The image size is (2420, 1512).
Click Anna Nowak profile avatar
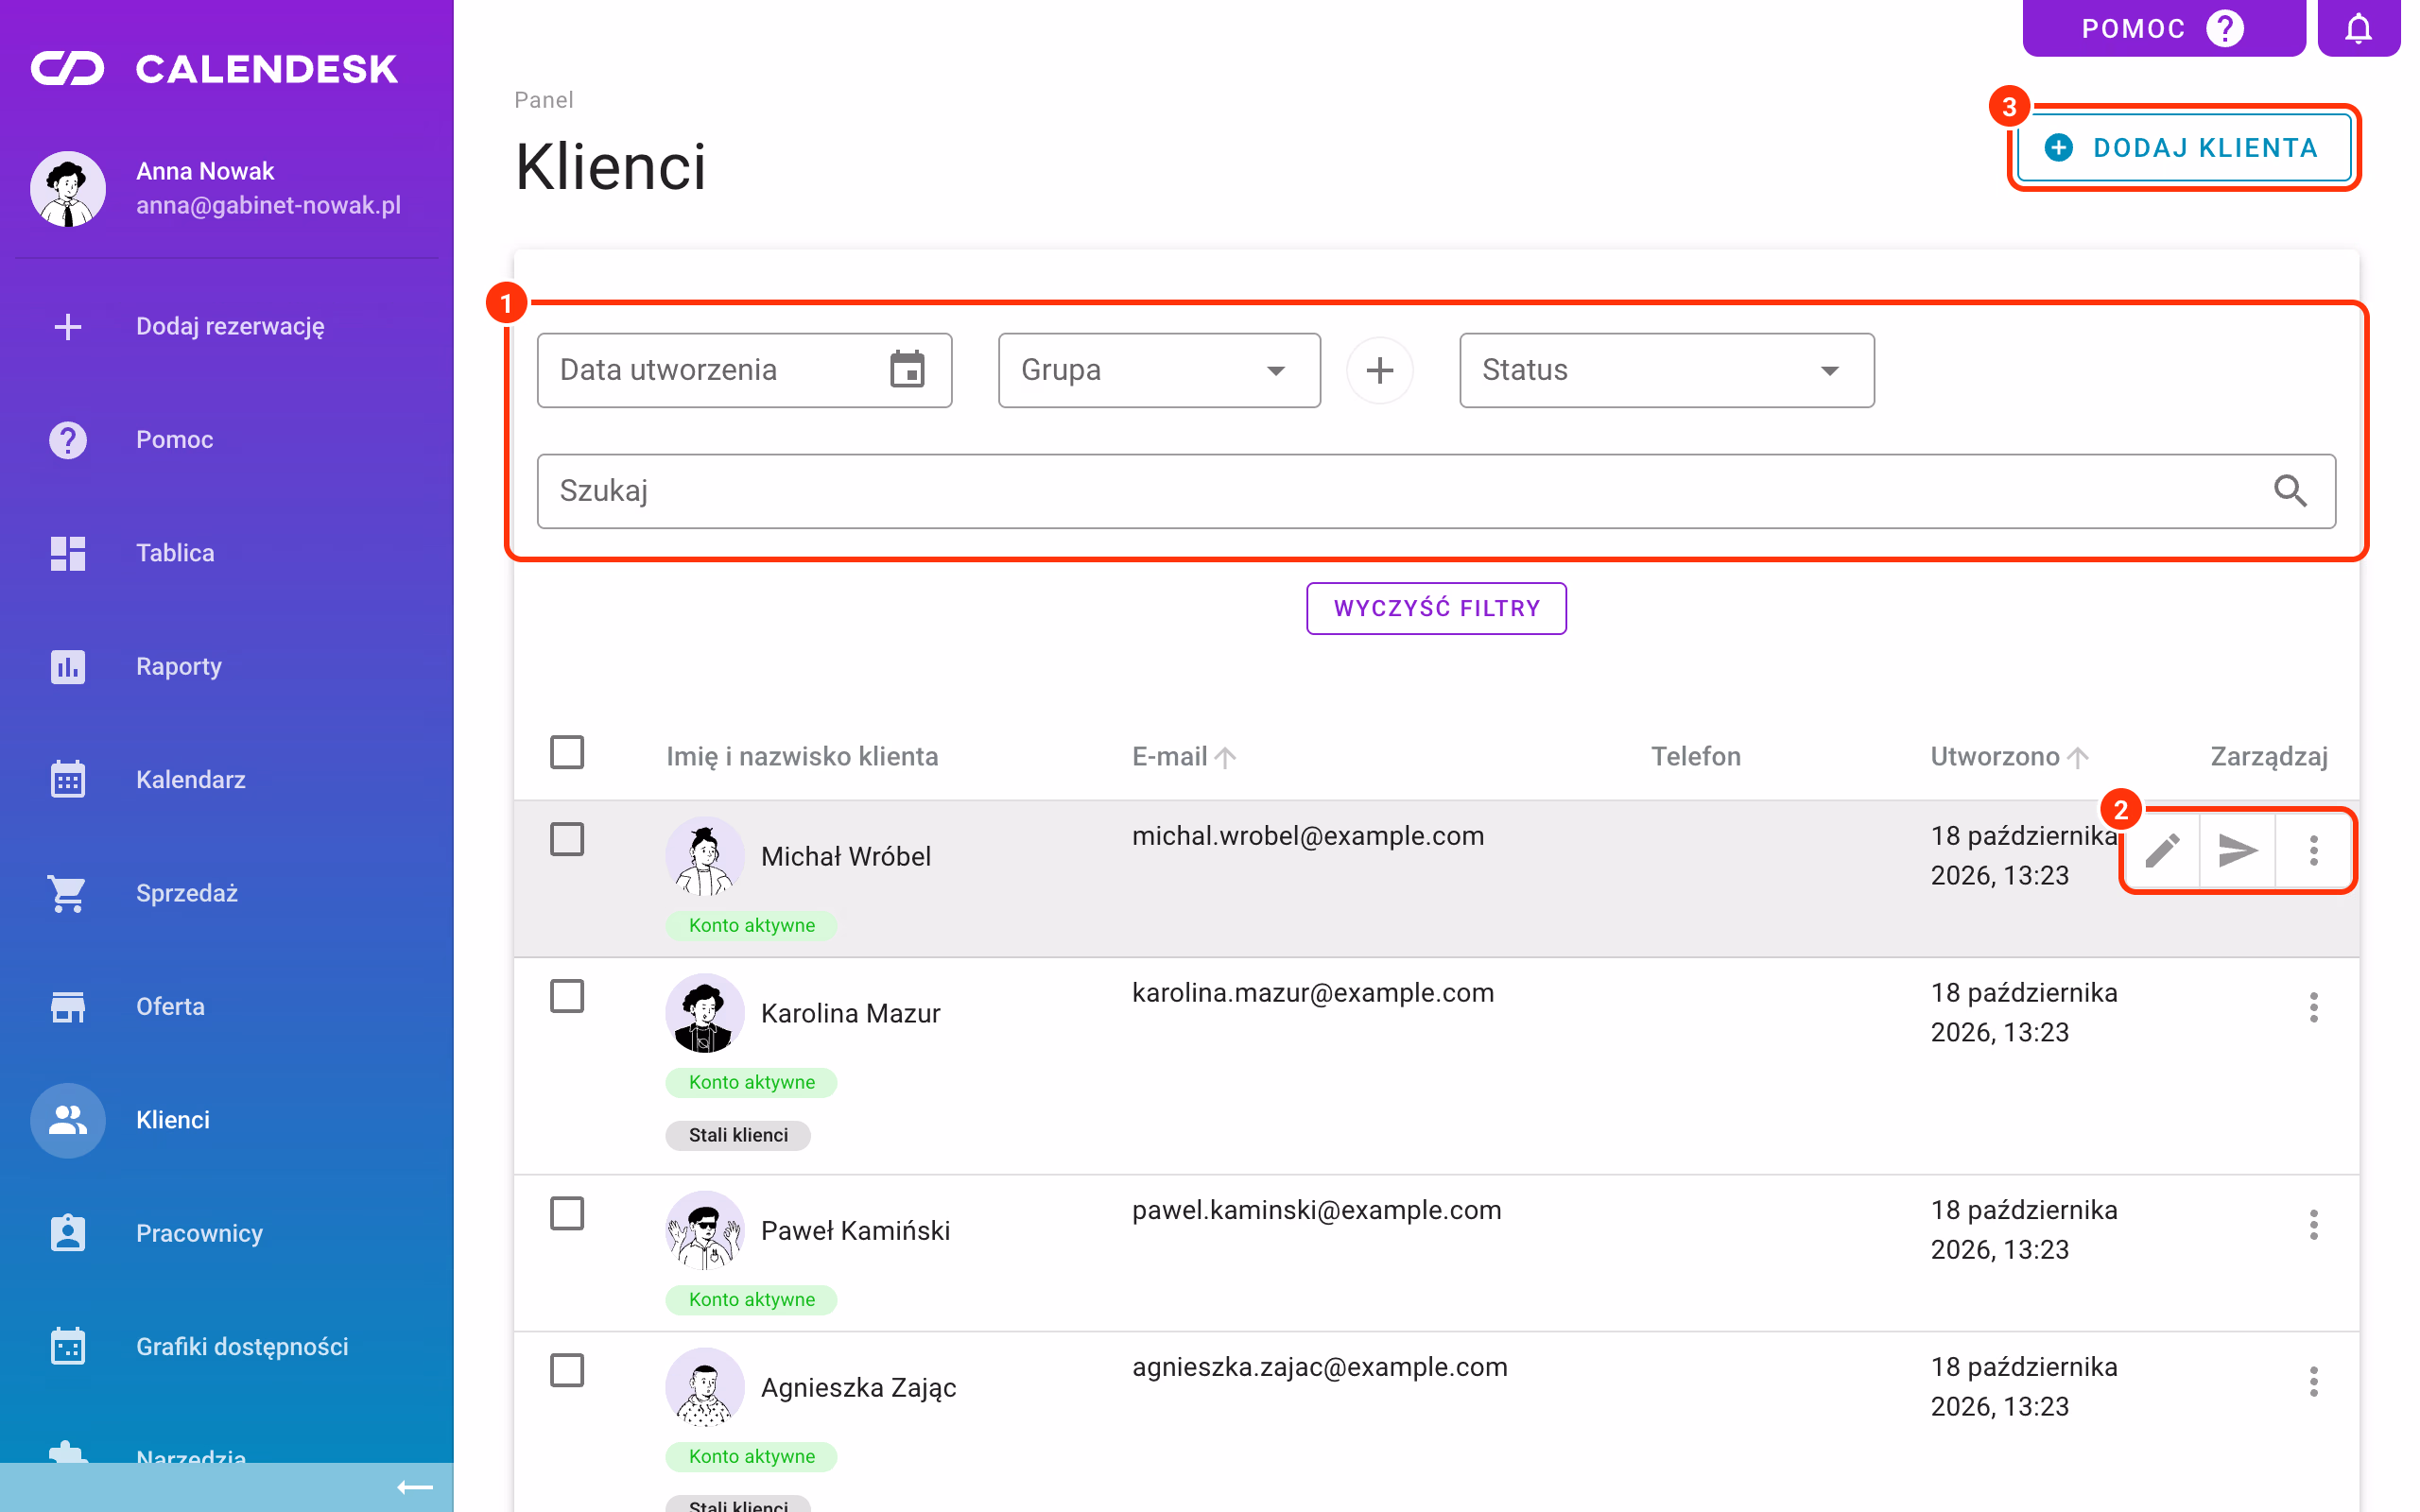(68, 188)
